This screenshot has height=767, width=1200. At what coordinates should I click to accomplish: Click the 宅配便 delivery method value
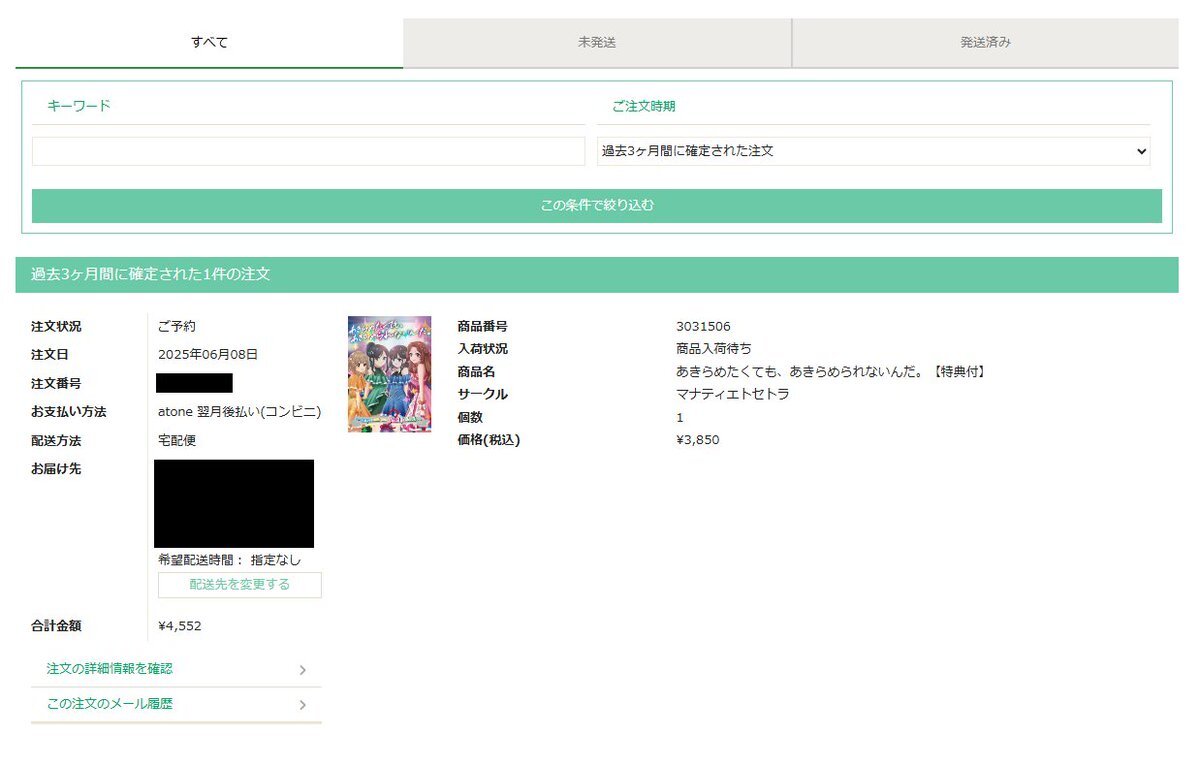point(177,441)
